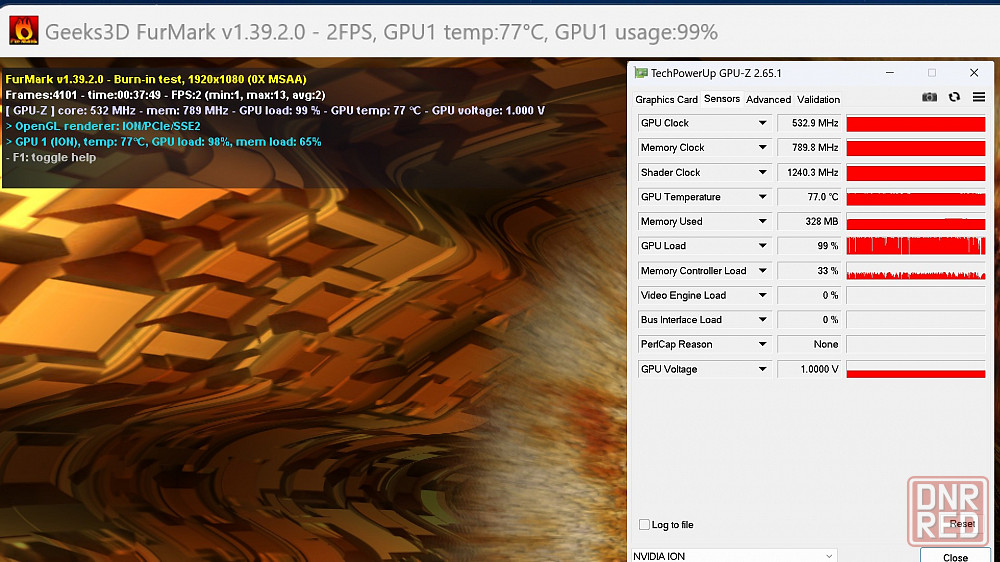Expand the GPU Clock sensor dropdown
Image resolution: width=1000 pixels, height=562 pixels.
click(762, 123)
